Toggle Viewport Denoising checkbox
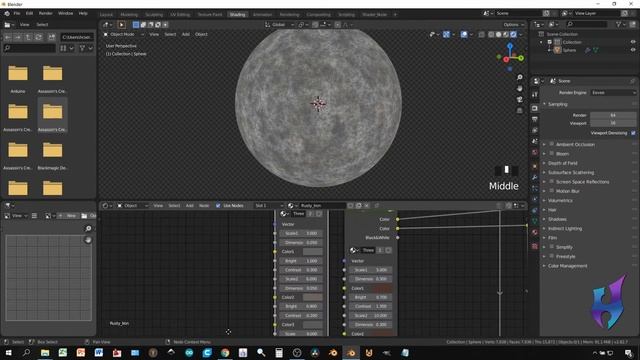The height and width of the screenshot is (360, 640). [633, 133]
